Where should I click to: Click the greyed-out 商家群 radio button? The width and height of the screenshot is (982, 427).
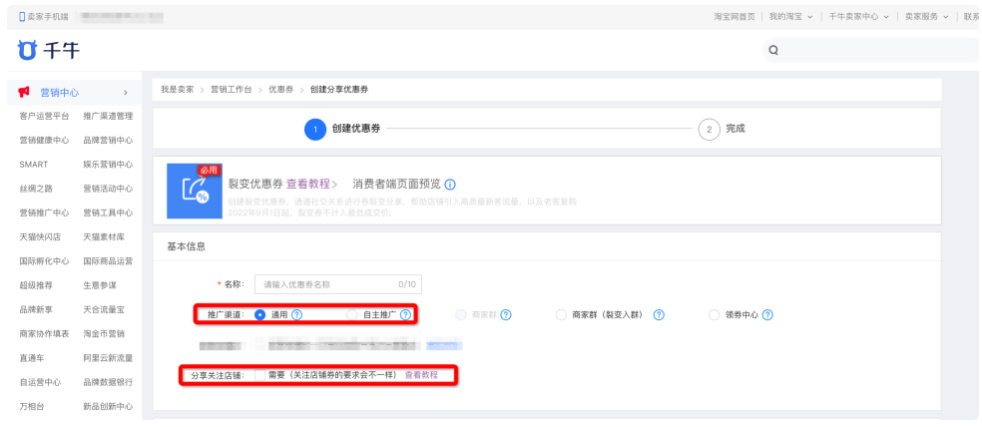click(x=462, y=315)
